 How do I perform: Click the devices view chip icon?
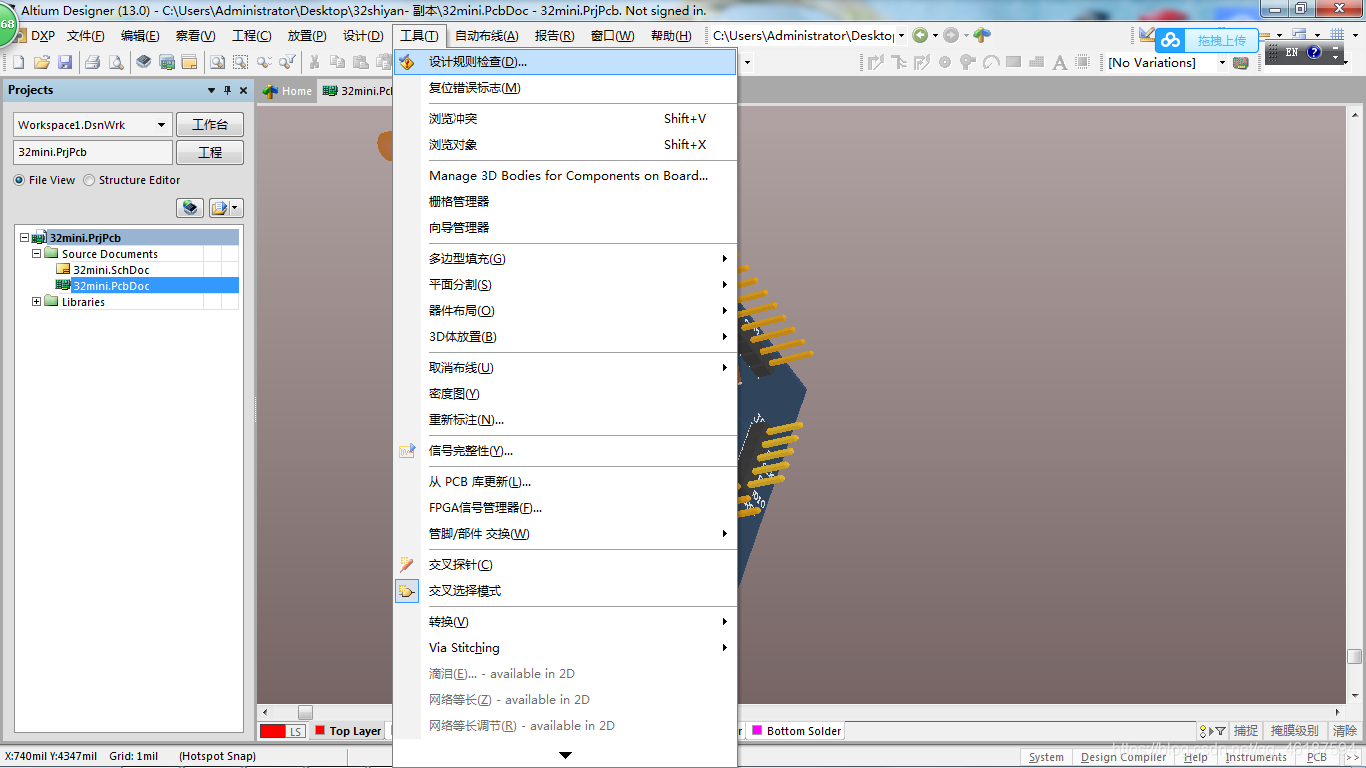[143, 62]
